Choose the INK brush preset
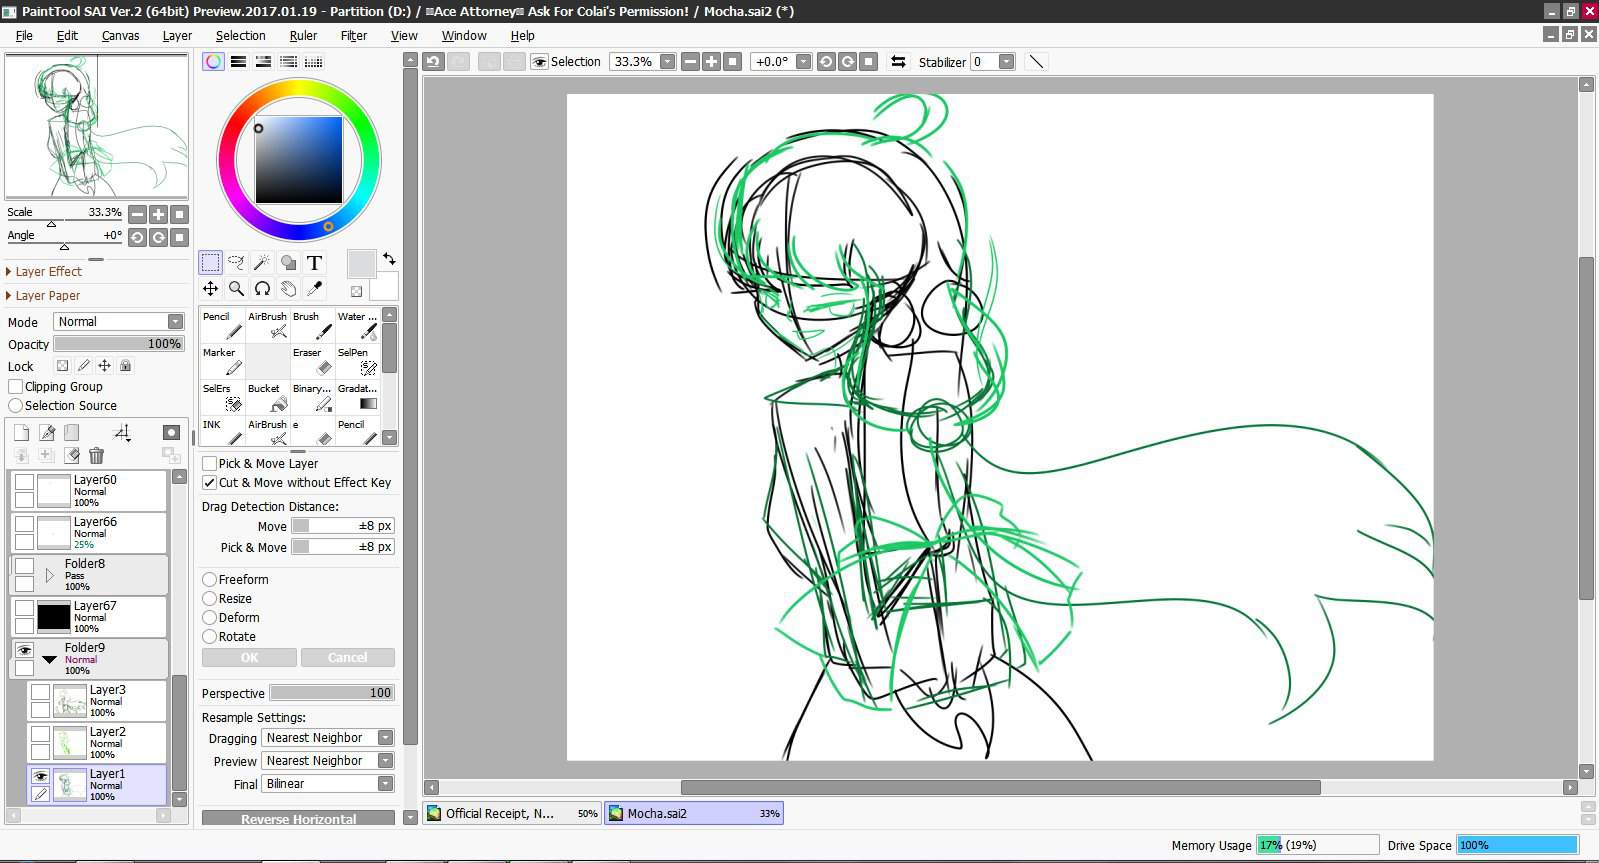 point(222,431)
